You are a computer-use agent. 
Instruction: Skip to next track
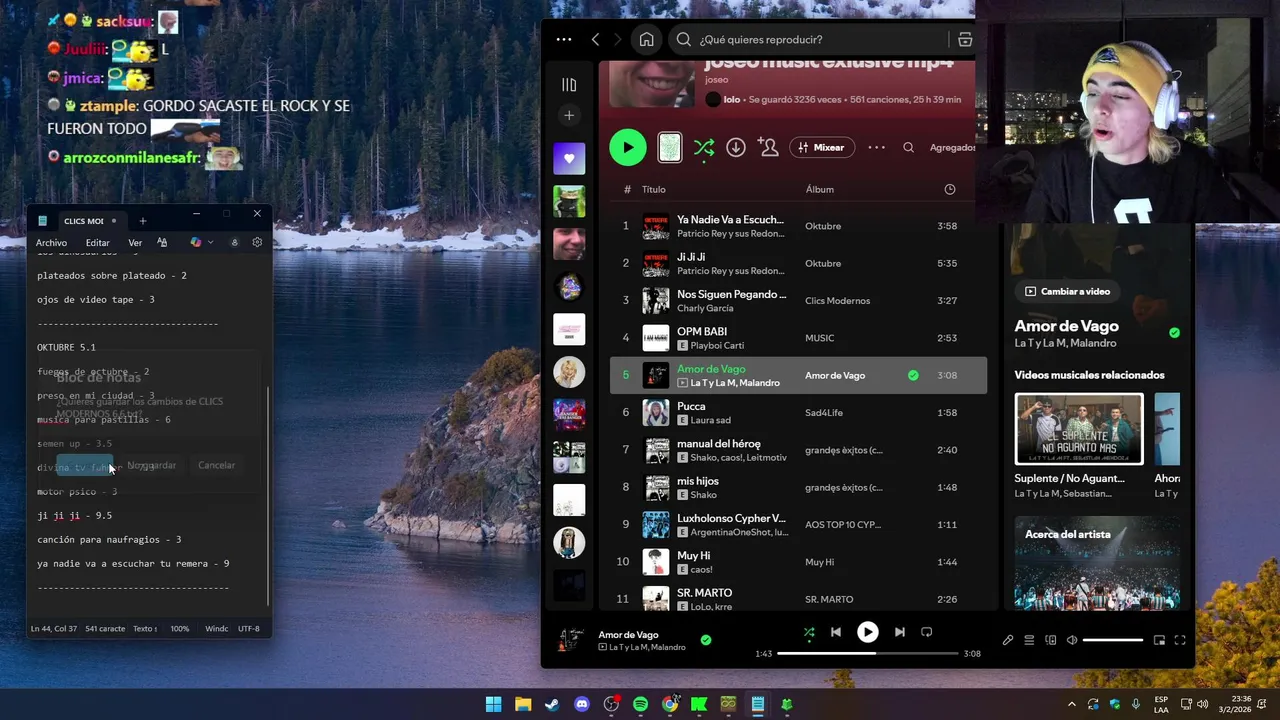coord(899,632)
